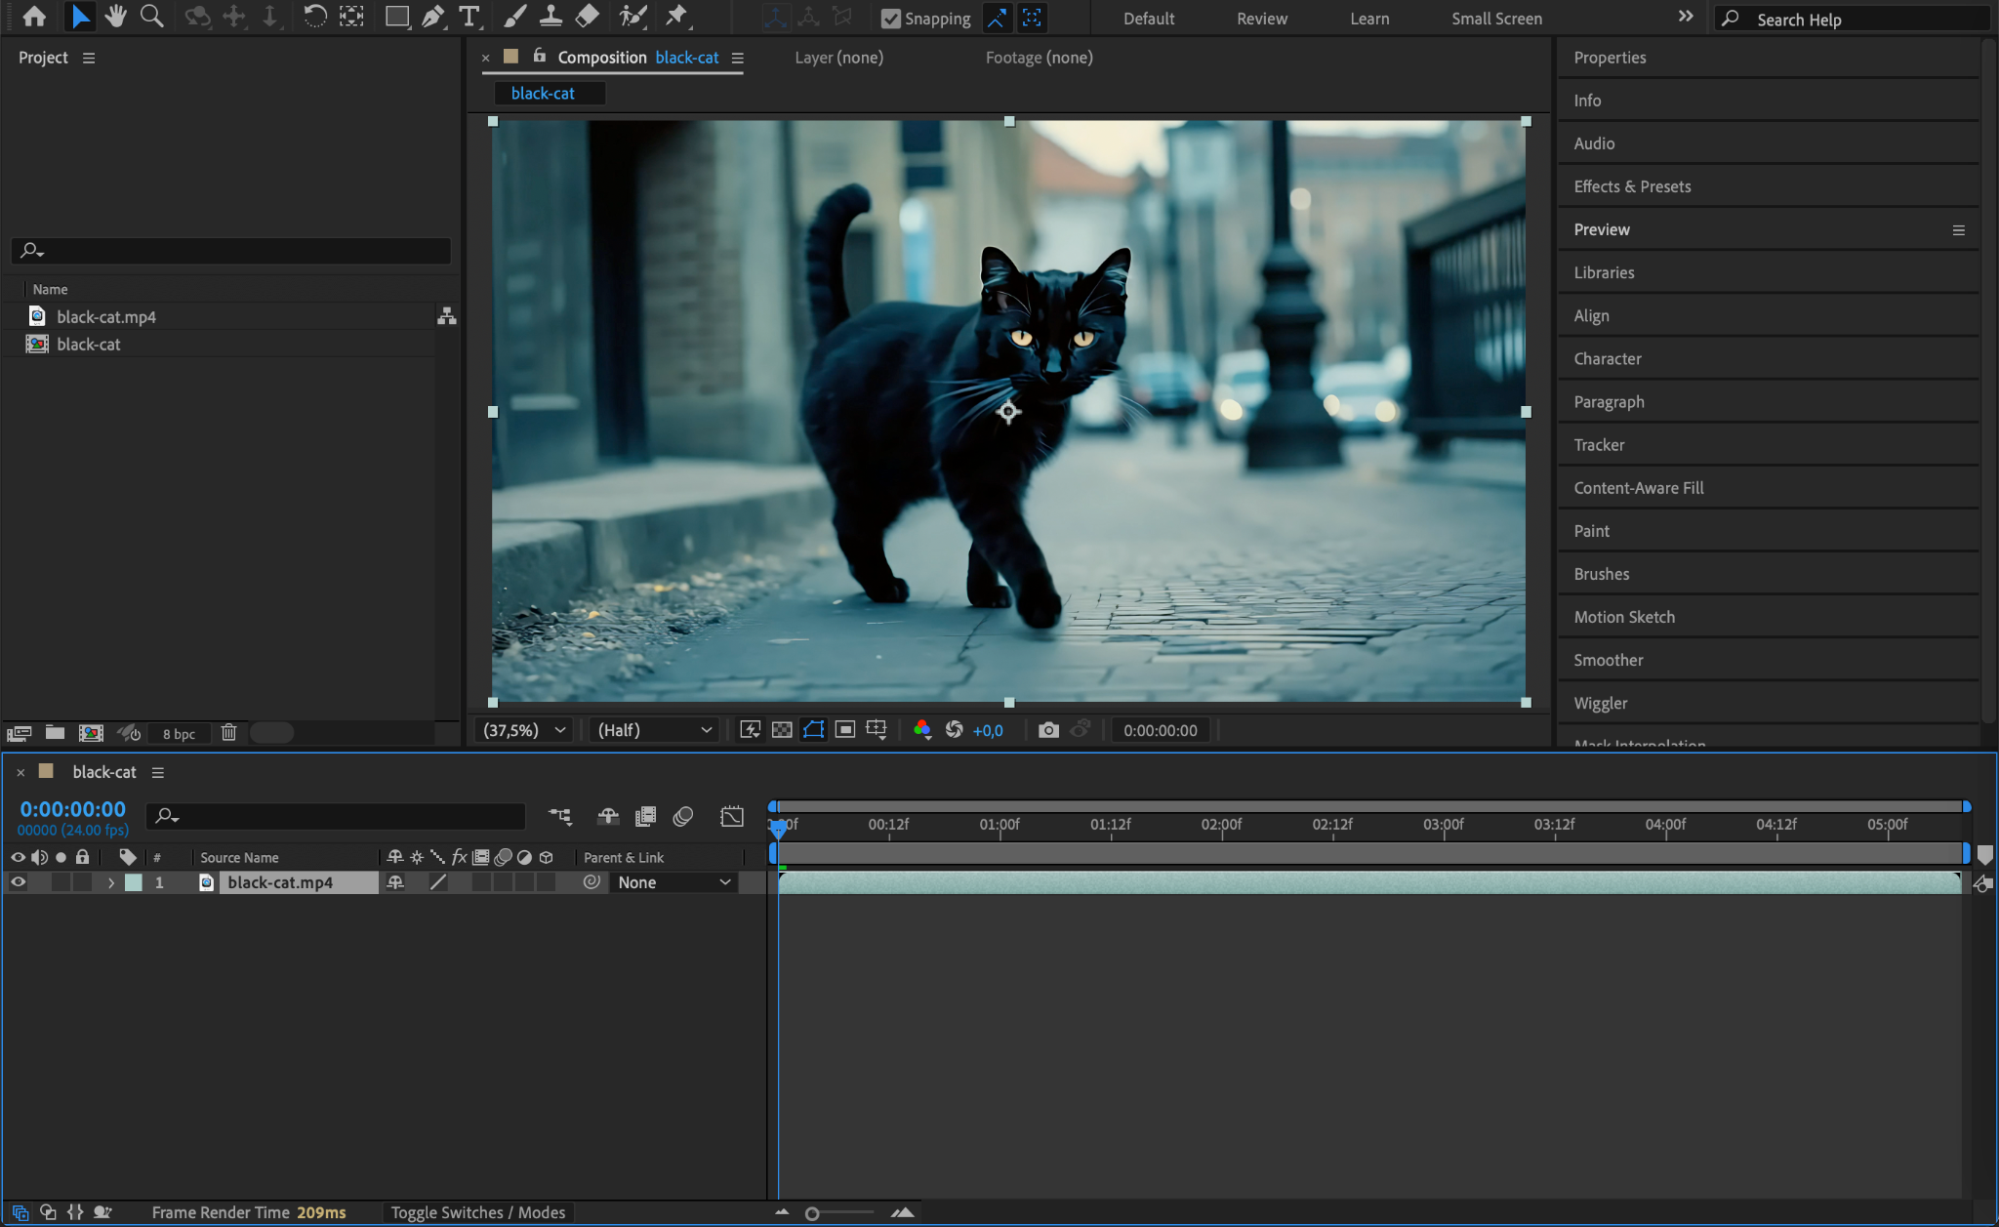Viewport: 1999px width, 1227px height.
Task: Select the Pen tool
Action: coord(432,16)
